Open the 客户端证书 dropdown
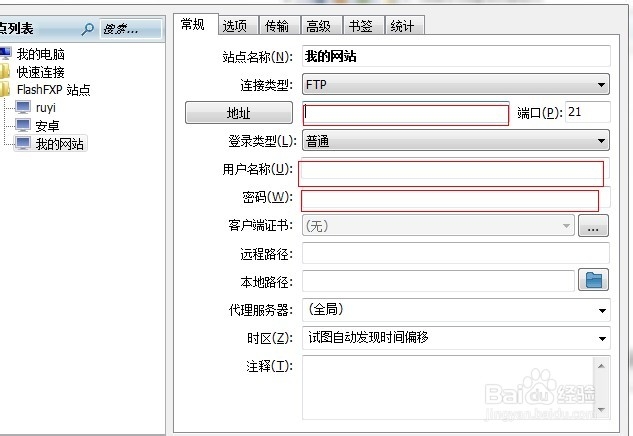 (438, 225)
